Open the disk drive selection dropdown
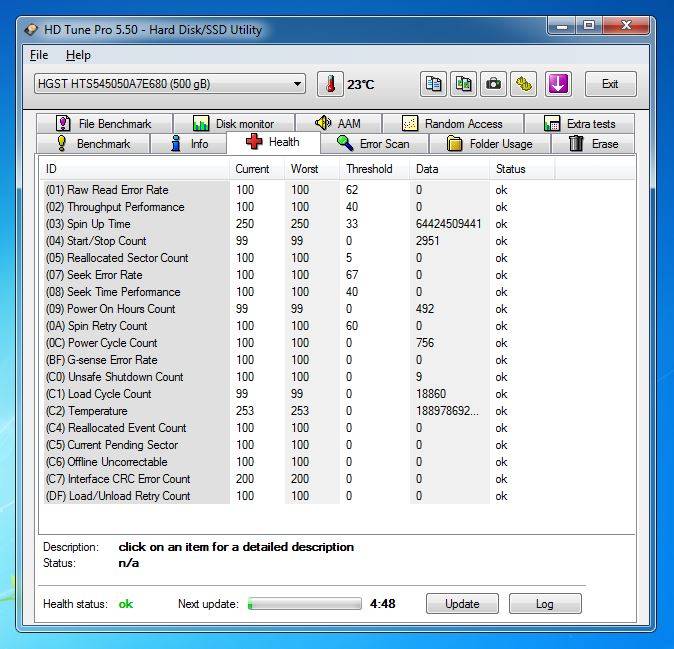This screenshot has width=674, height=649. point(170,84)
